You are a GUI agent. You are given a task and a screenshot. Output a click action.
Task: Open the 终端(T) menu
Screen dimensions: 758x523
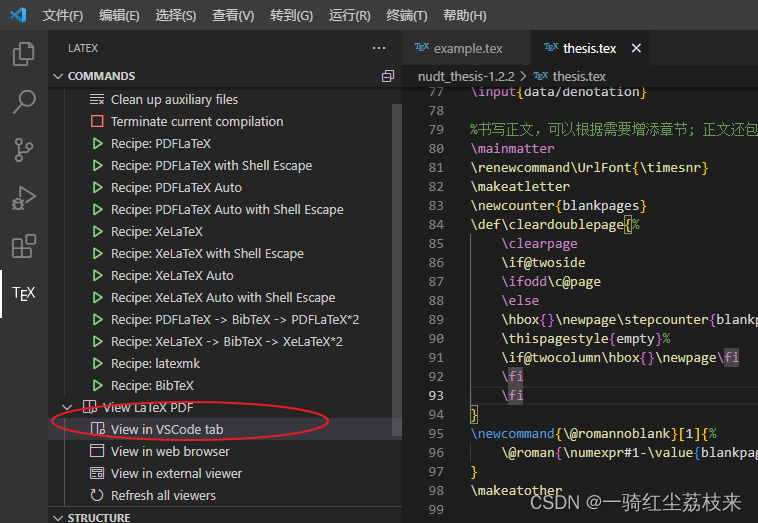coord(407,15)
